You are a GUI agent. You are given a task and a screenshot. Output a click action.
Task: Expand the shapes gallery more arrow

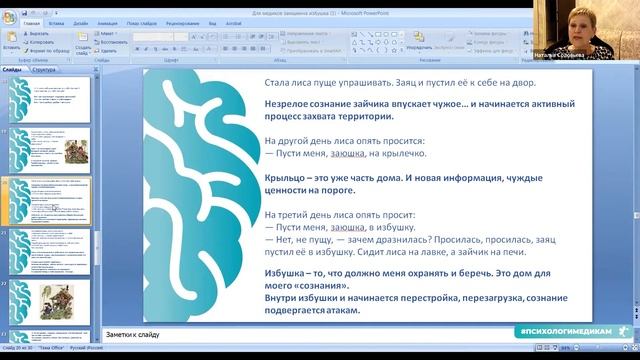pyautogui.click(x=402, y=51)
